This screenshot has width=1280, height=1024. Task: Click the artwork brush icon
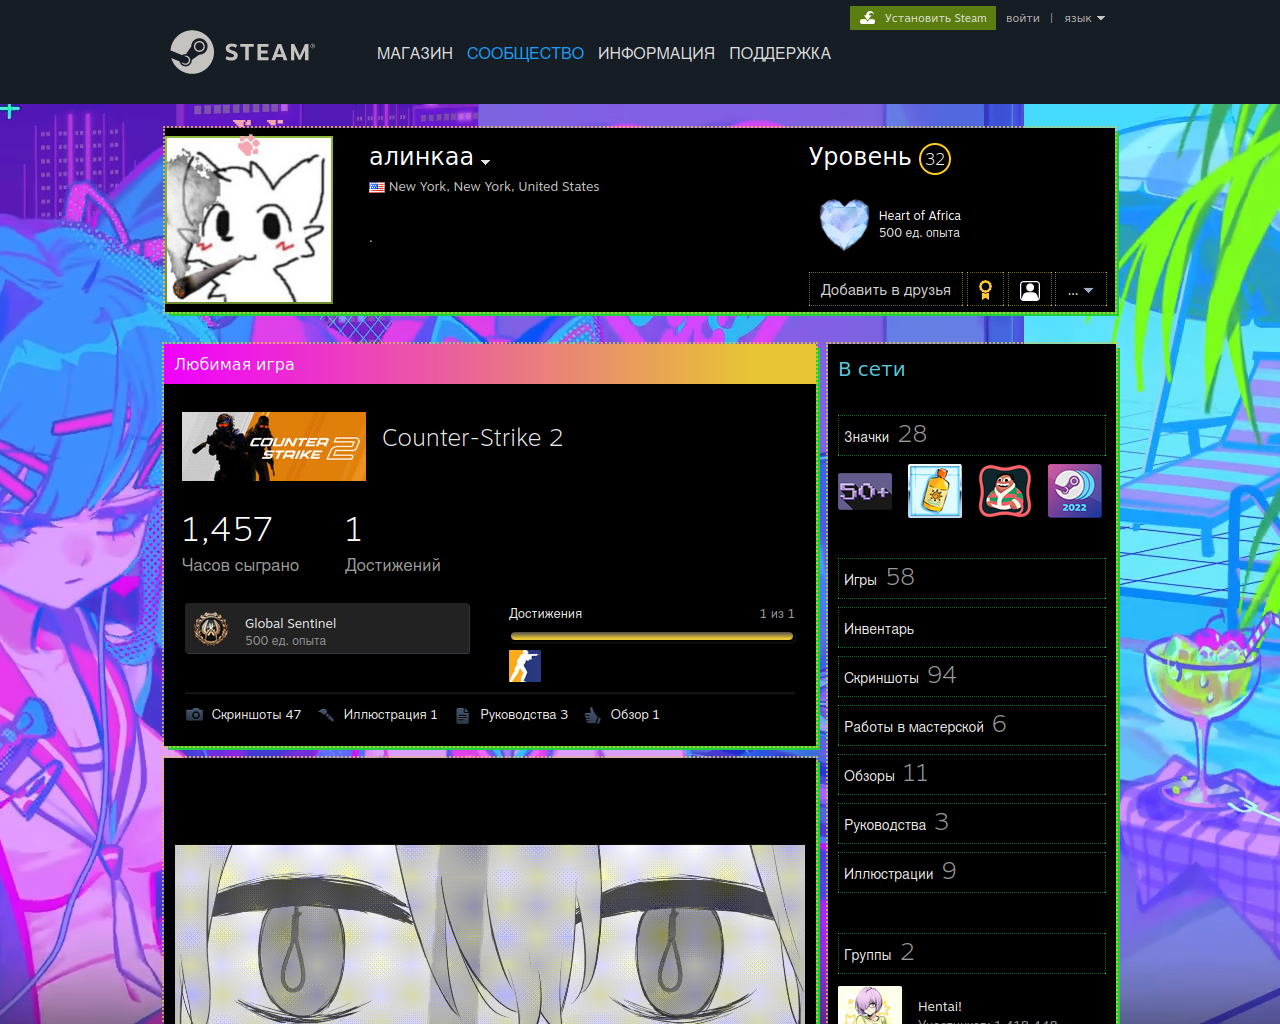(326, 714)
